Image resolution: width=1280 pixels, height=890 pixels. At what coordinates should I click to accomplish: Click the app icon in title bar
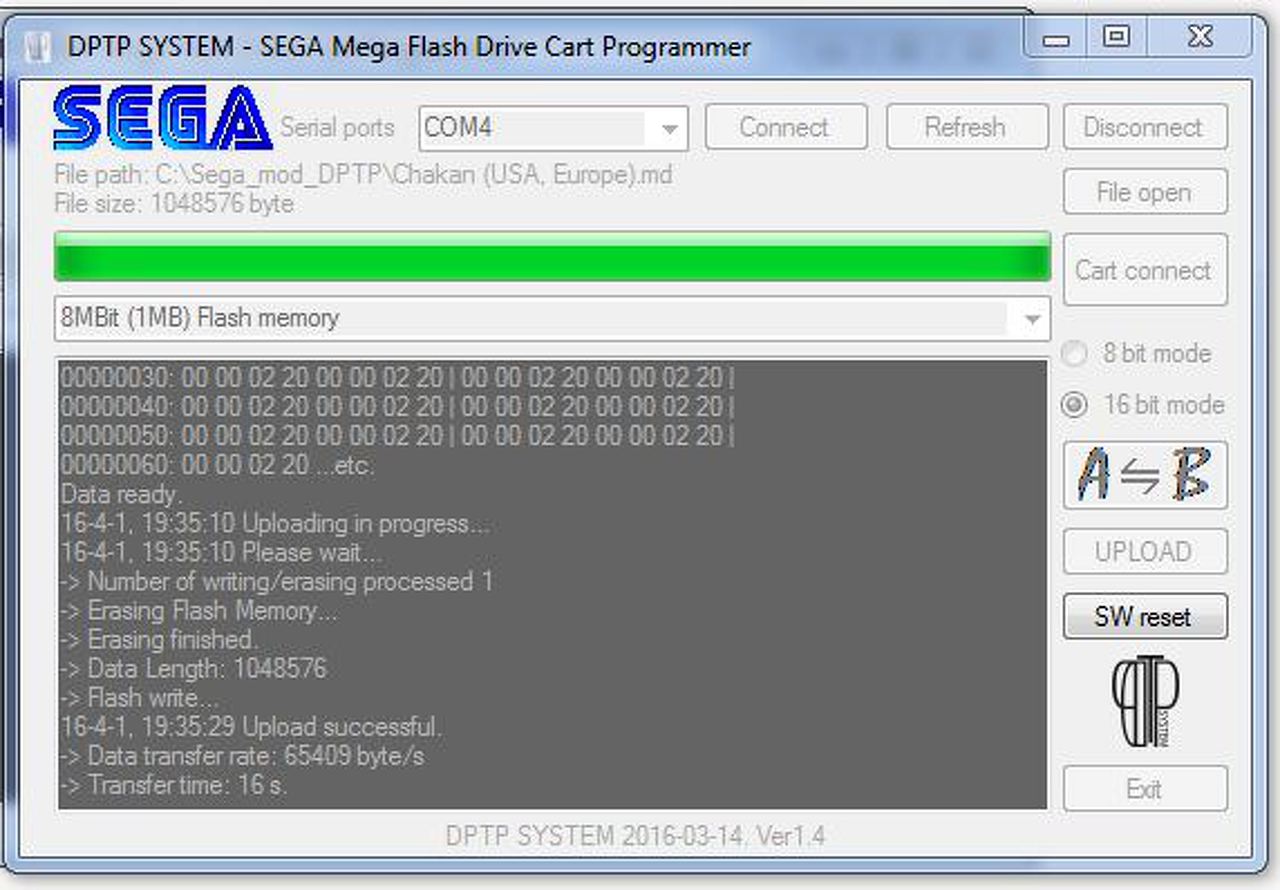38,47
